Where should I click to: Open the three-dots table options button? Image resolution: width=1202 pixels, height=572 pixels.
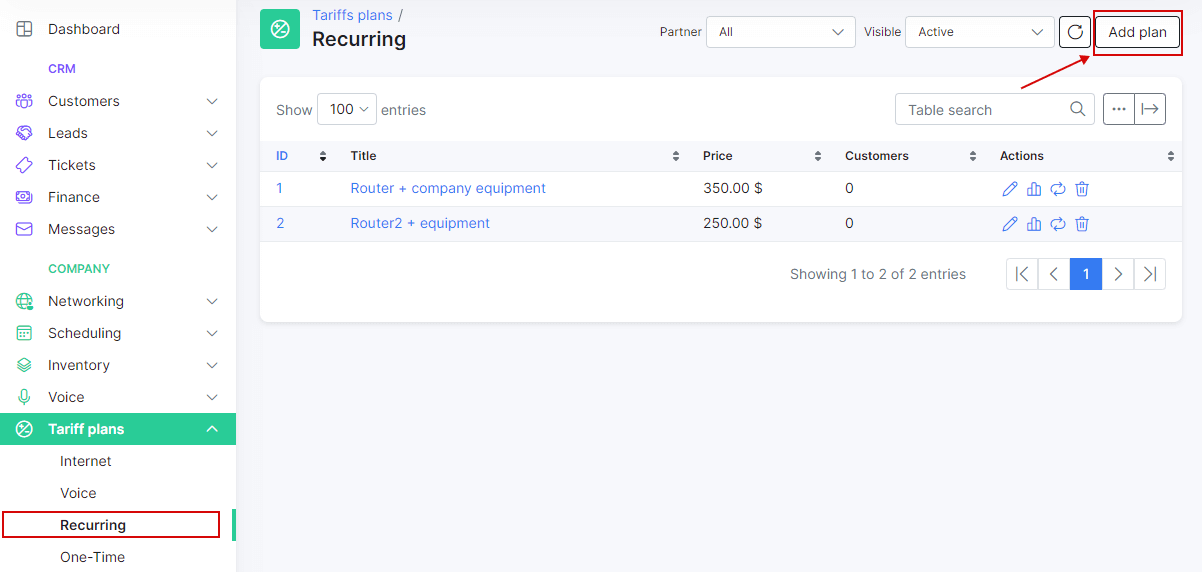click(1119, 110)
